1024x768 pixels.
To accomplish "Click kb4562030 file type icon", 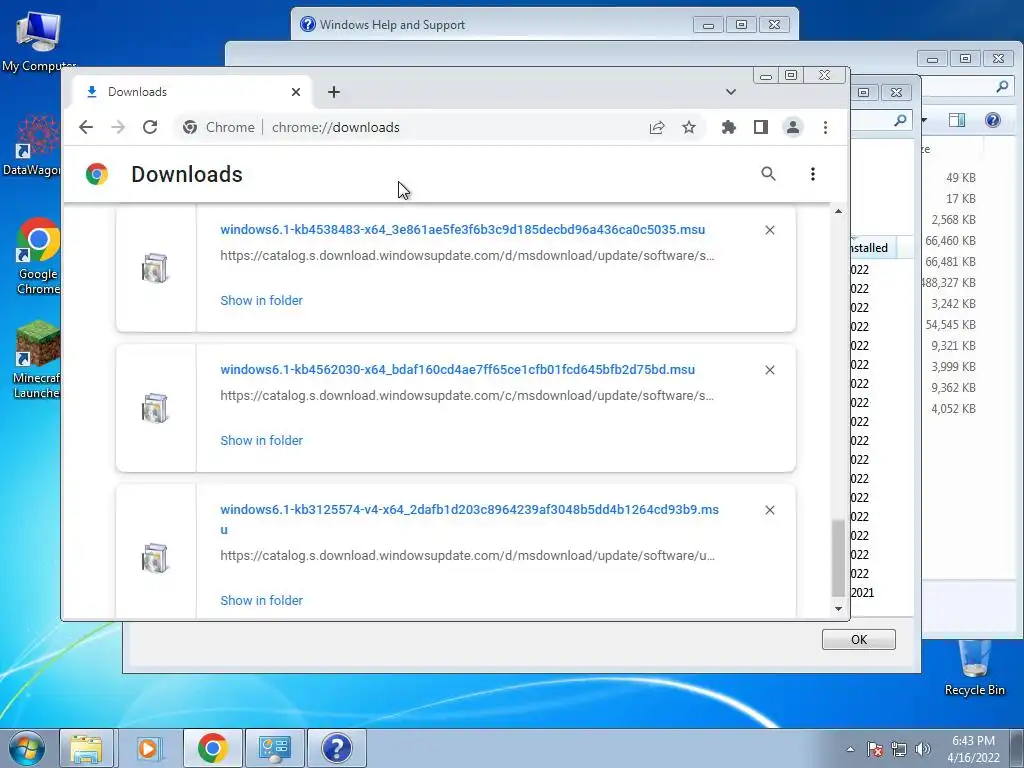I will tap(155, 408).
